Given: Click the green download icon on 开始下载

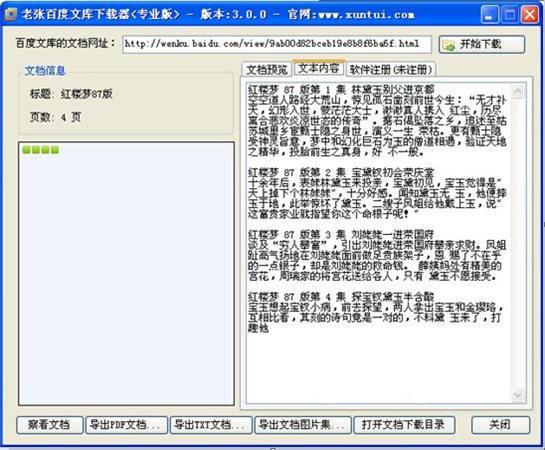Looking at the screenshot, I should [449, 45].
